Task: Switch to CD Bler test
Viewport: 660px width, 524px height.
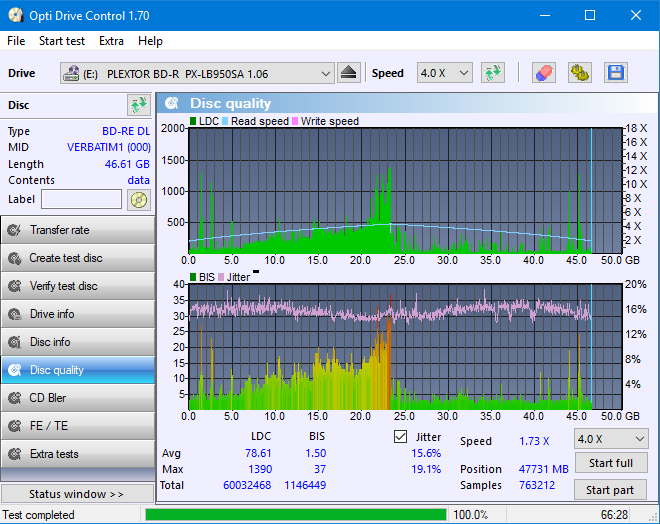Action: 77,398
